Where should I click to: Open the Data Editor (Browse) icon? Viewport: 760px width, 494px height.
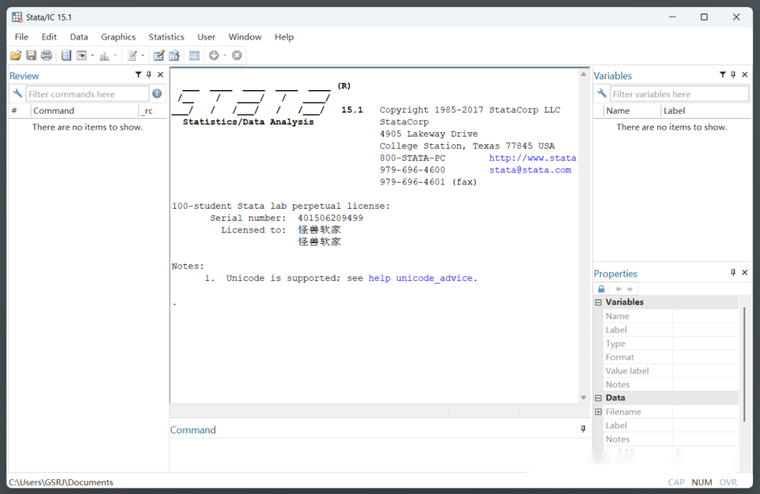click(x=174, y=56)
